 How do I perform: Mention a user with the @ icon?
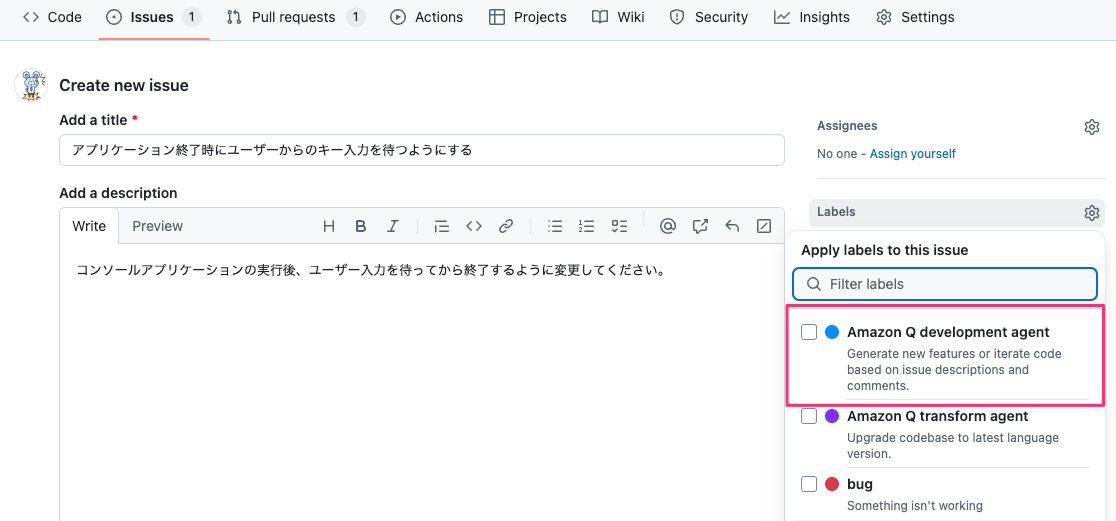tap(668, 226)
